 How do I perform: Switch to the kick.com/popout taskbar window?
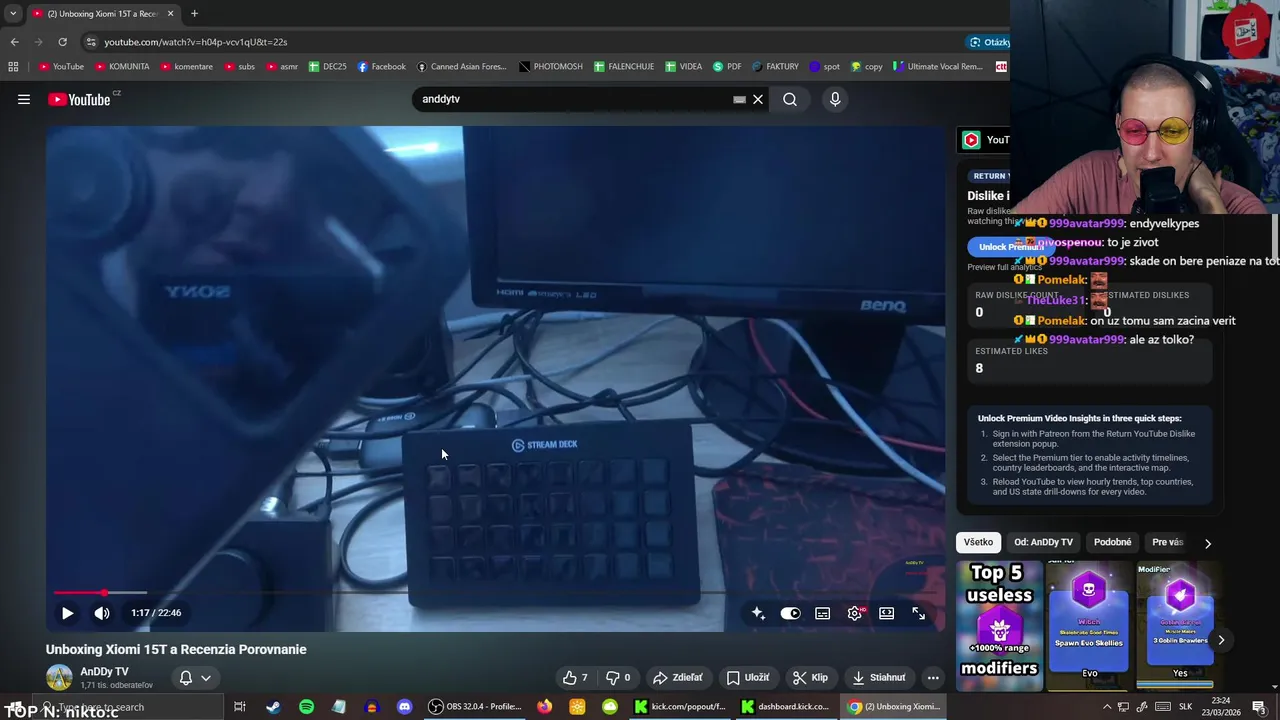coord(680,707)
